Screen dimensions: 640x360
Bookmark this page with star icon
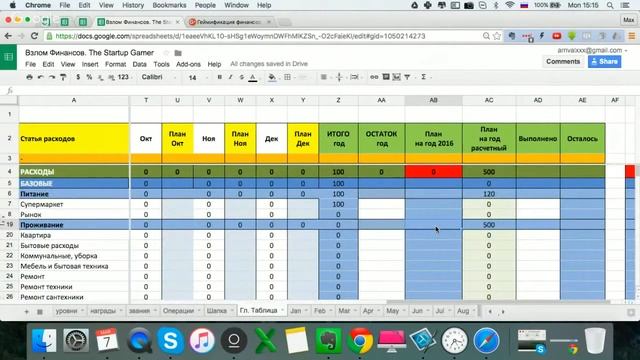[x=497, y=36]
